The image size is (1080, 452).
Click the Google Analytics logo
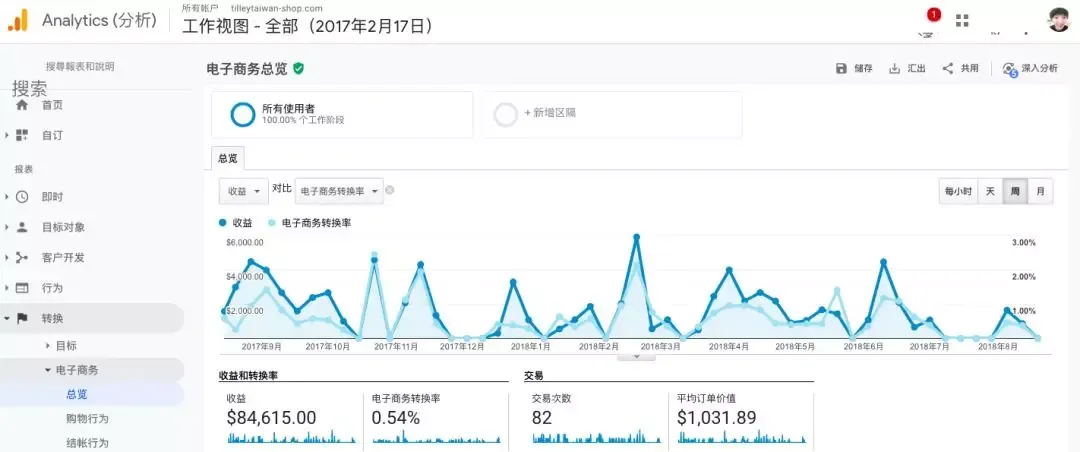point(17,21)
